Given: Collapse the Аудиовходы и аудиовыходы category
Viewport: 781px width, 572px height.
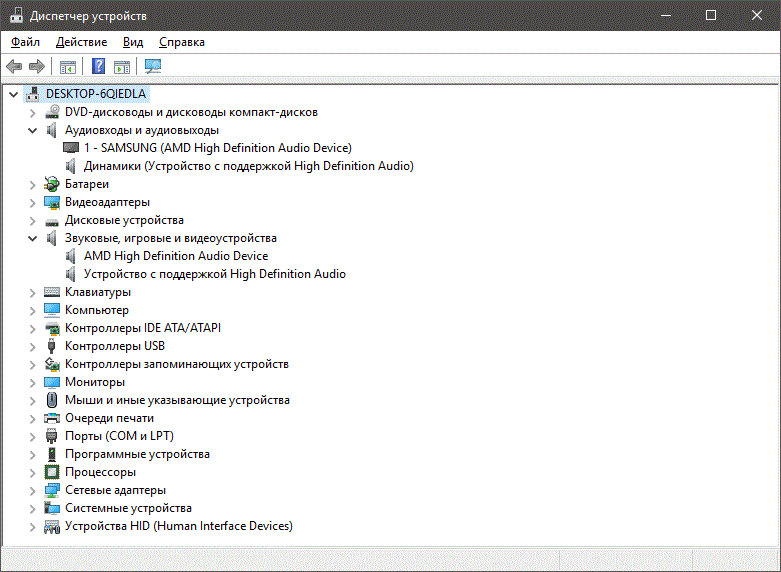Looking at the screenshot, I should (32, 131).
